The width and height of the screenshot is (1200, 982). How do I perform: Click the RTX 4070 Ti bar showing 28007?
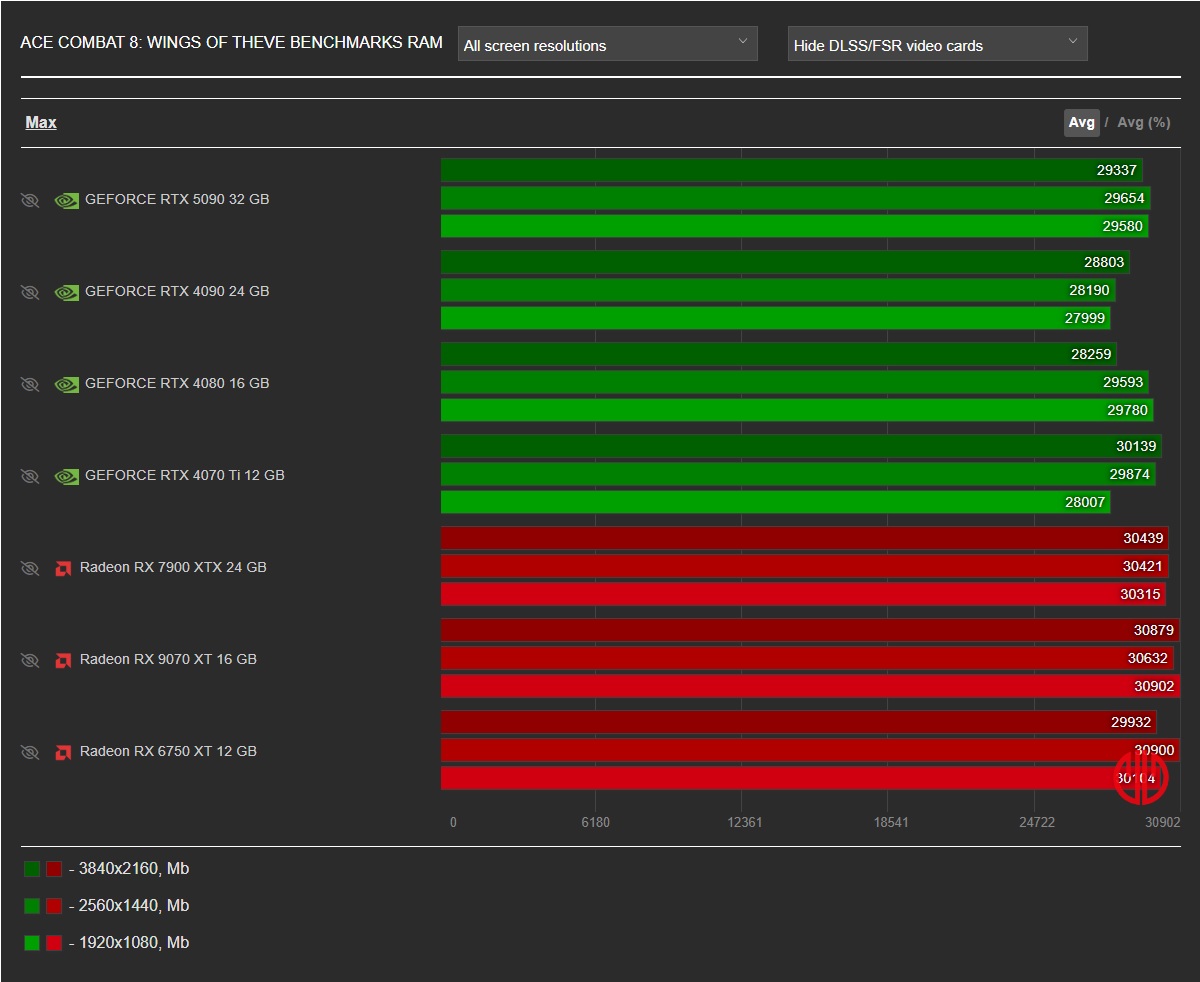[776, 502]
